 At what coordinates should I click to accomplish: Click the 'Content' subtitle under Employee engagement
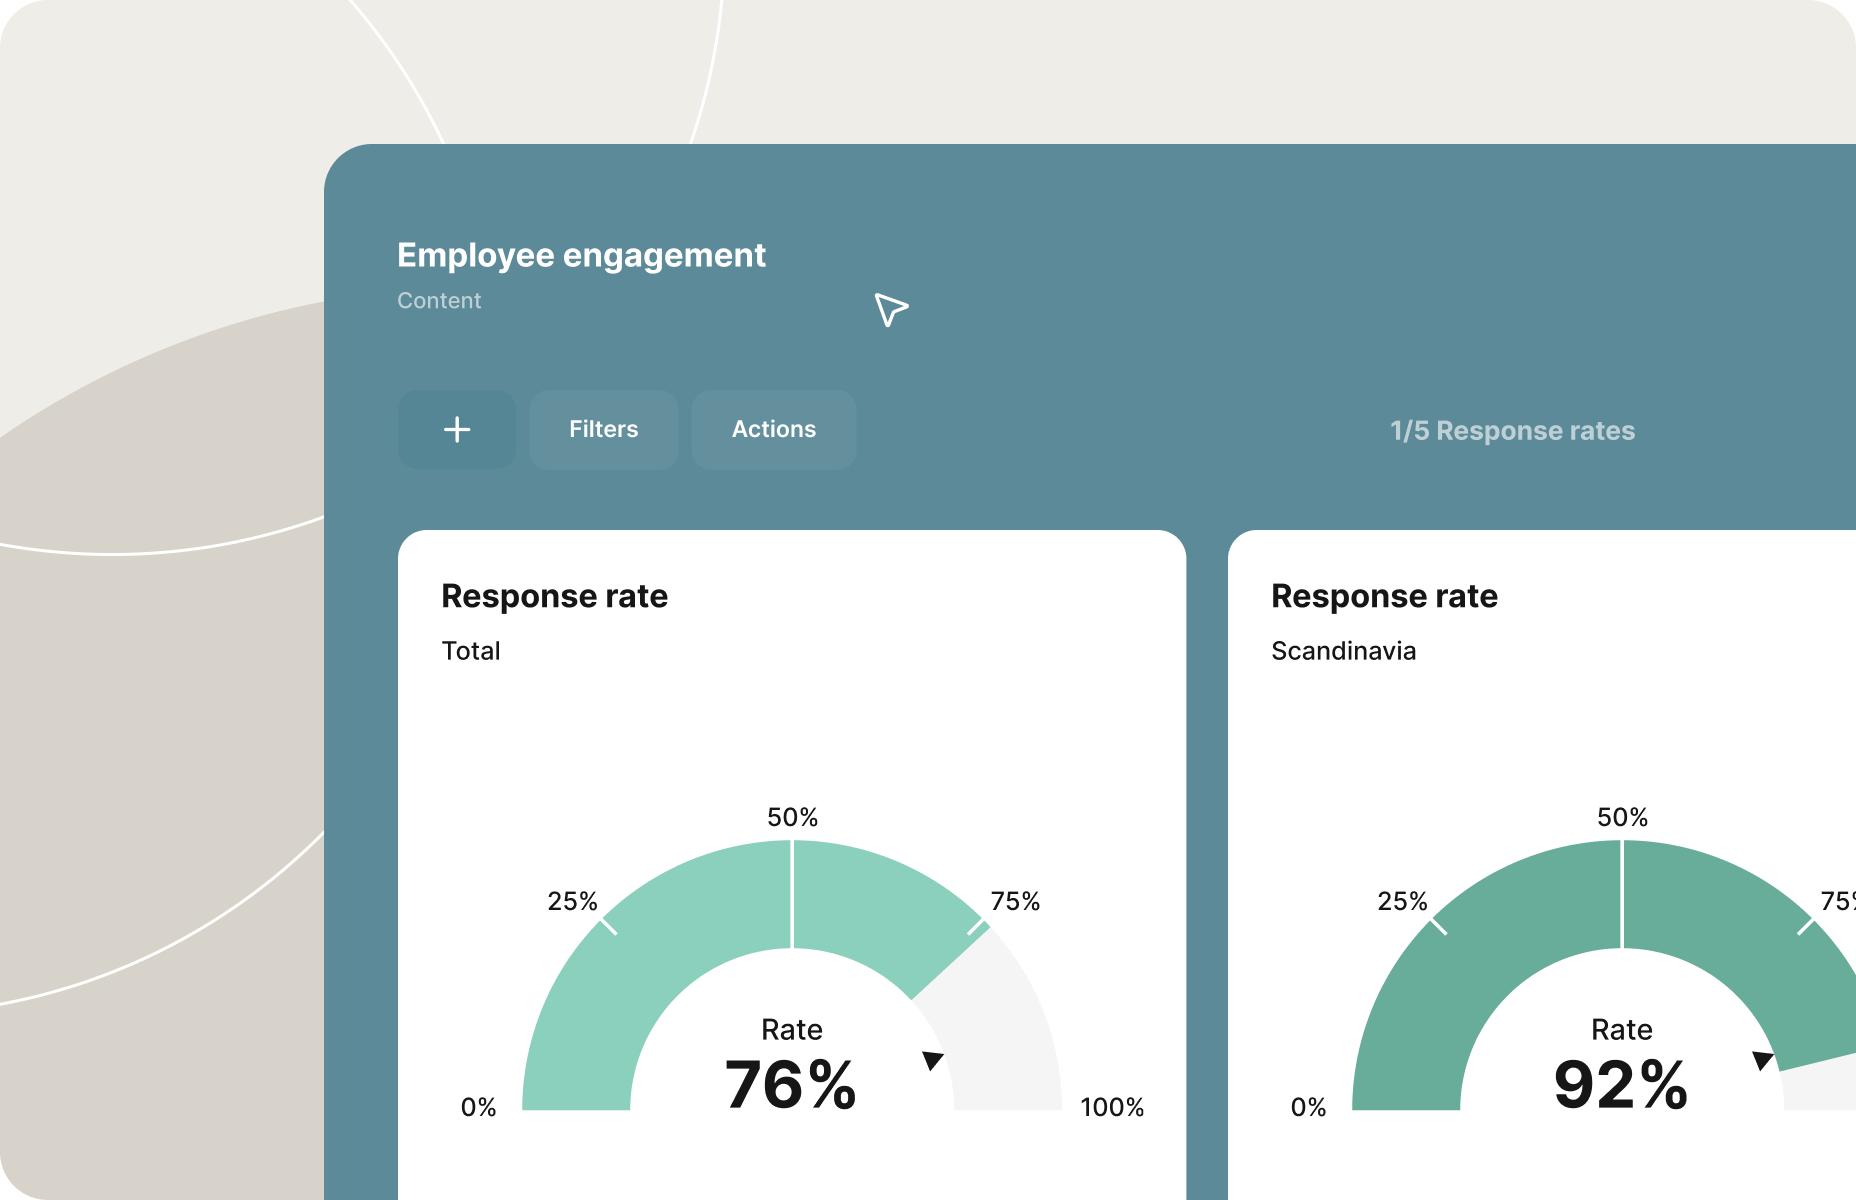coord(440,300)
